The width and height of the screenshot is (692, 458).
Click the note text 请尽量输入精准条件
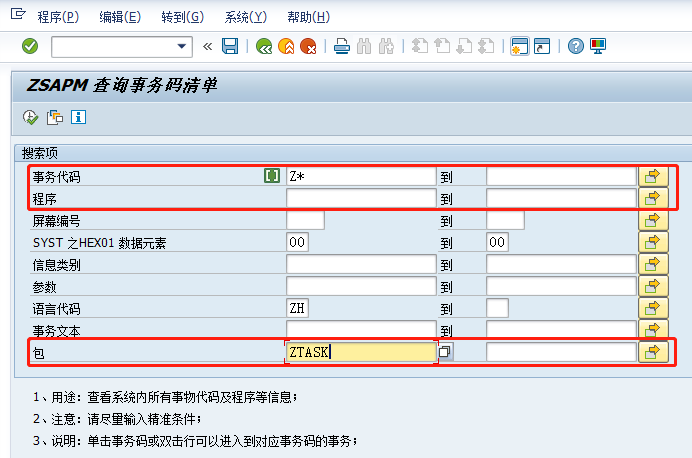(x=144, y=419)
